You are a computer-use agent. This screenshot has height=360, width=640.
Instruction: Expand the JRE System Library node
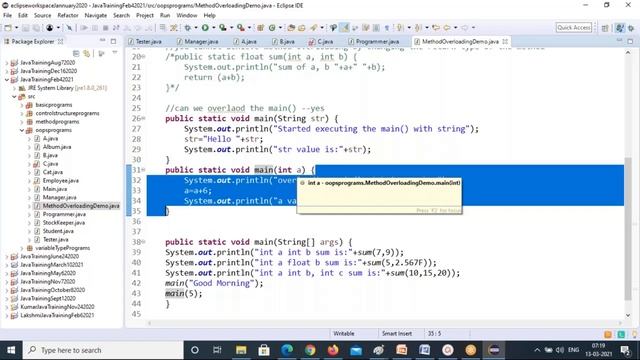point(14,88)
